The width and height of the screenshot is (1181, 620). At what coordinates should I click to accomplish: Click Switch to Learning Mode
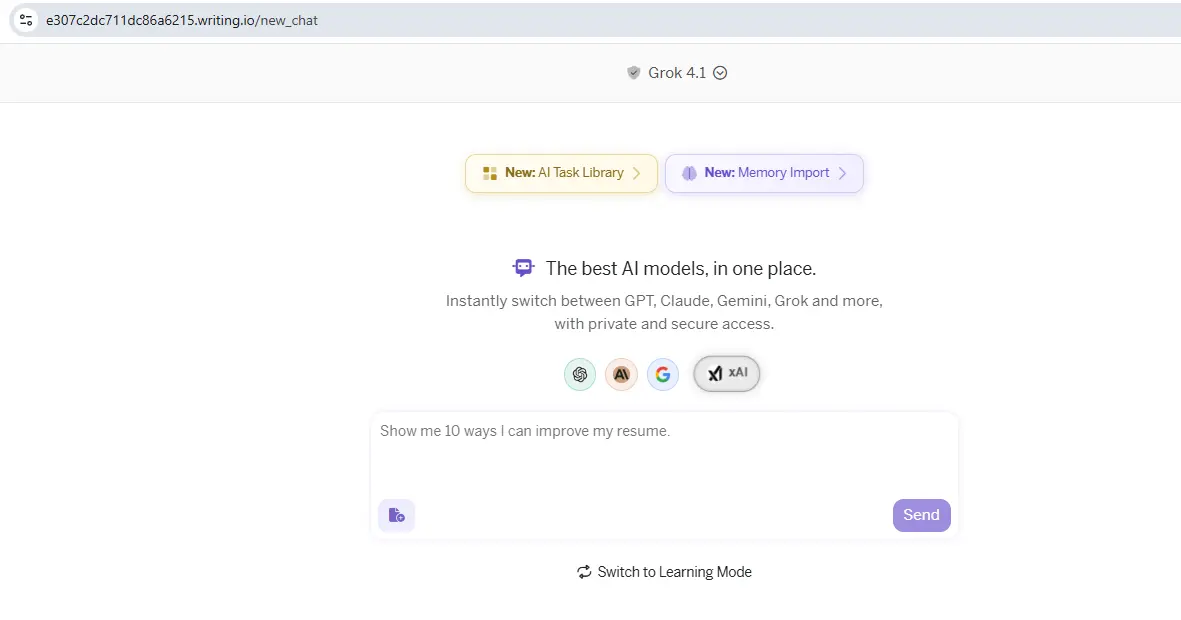coord(664,572)
